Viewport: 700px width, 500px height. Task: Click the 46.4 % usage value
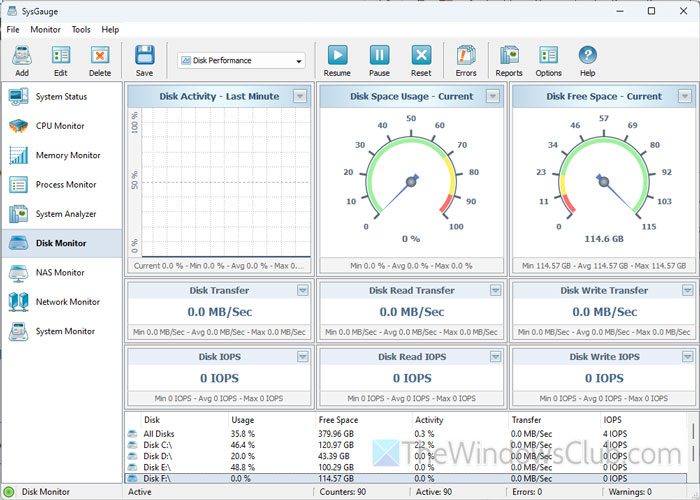pyautogui.click(x=243, y=445)
